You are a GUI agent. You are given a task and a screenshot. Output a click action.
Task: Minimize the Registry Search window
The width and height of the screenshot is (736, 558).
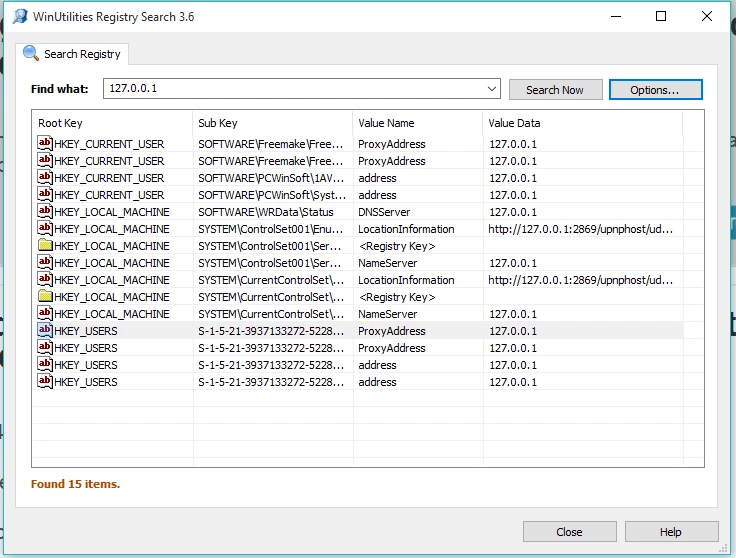click(616, 16)
